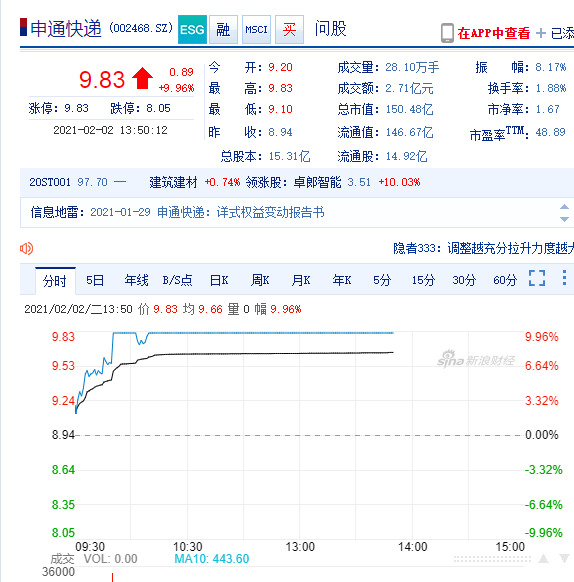This screenshot has width=574, height=582.
Task: Click the 融 margin trading badge
Action: click(223, 30)
